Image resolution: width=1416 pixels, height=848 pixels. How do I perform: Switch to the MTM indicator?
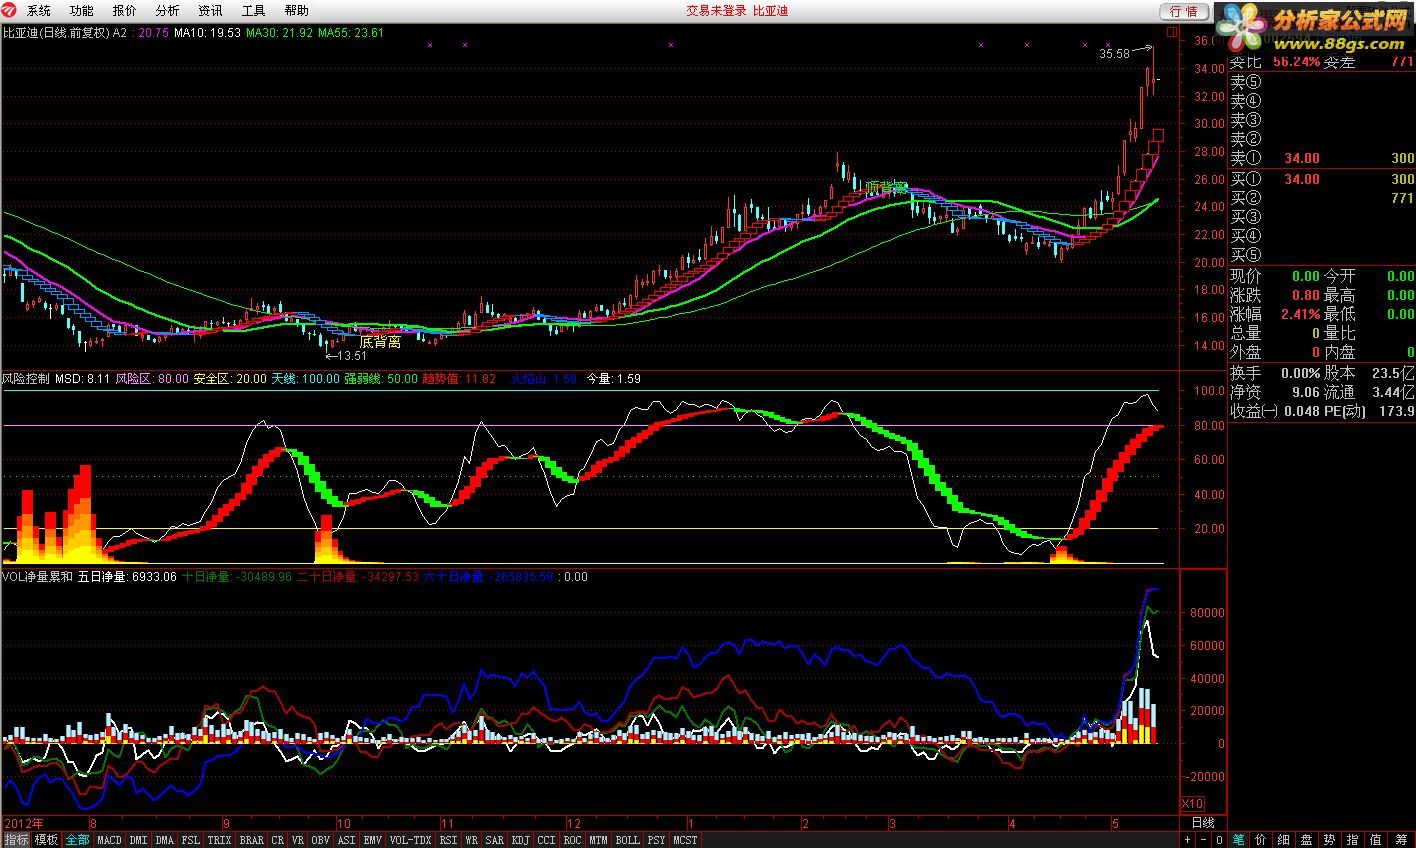(x=598, y=840)
